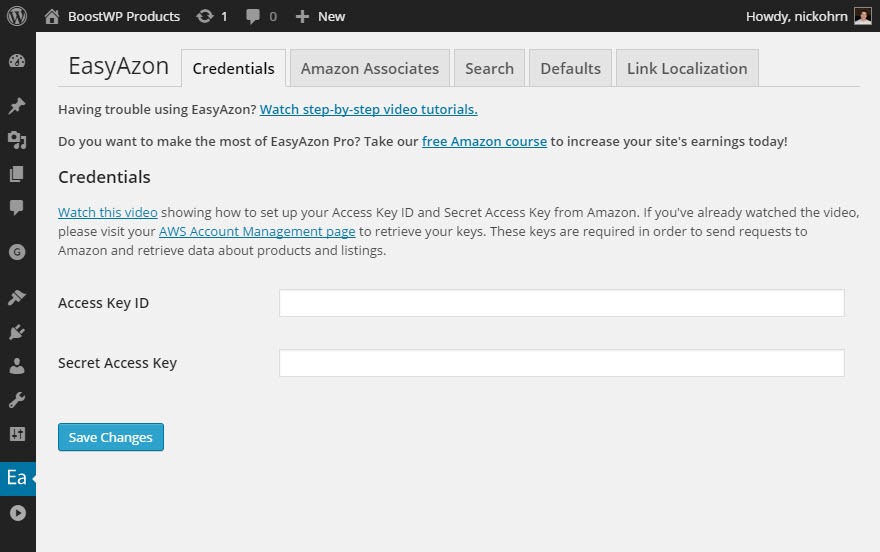The image size is (880, 552).
Task: Click the Secret Access Key label
Action: tap(117, 363)
